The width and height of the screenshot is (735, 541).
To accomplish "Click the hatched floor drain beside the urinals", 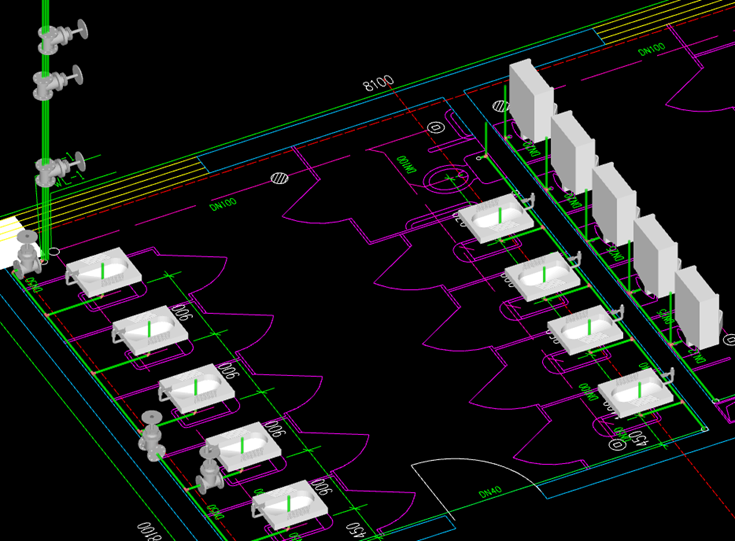I will (498, 104).
